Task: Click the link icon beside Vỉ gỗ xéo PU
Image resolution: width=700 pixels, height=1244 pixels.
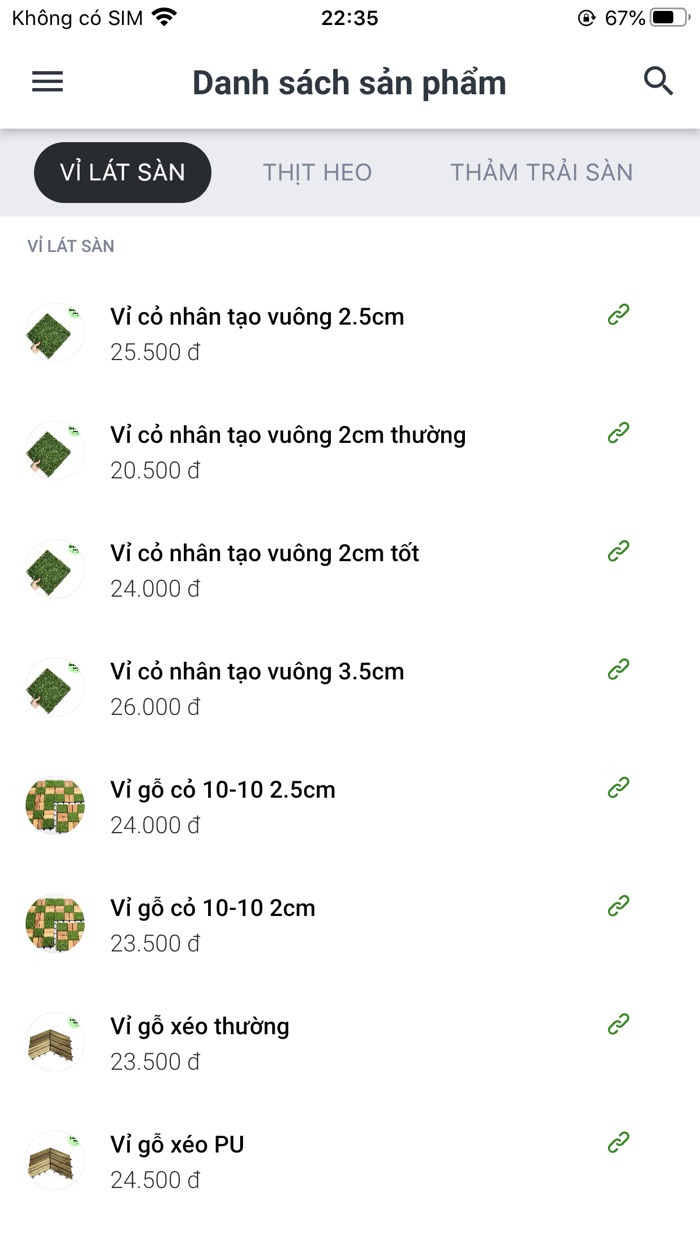Action: (618, 1140)
